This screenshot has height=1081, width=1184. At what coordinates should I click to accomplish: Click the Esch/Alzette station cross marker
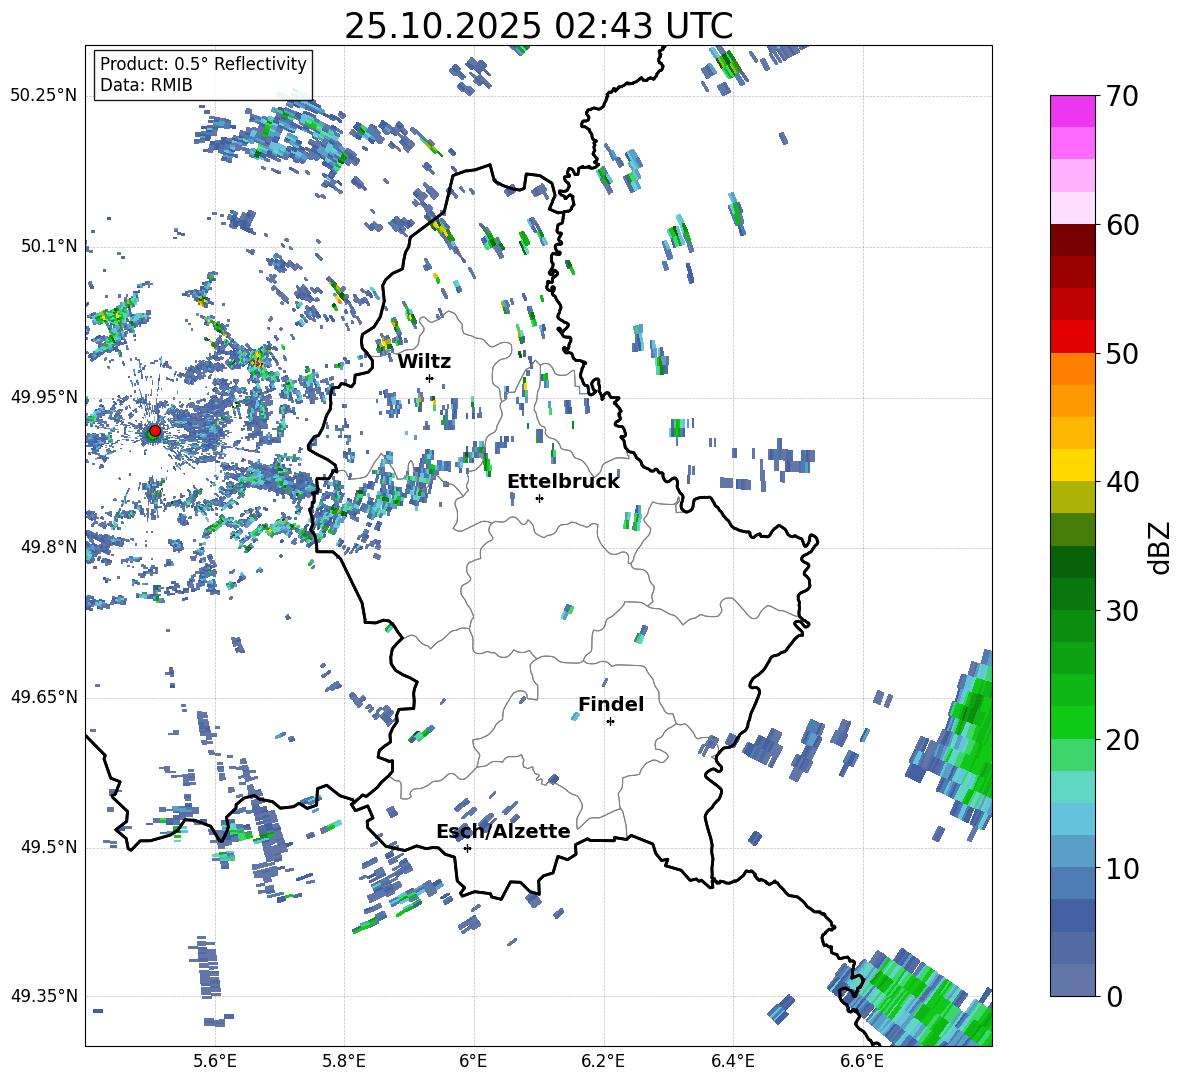(467, 848)
